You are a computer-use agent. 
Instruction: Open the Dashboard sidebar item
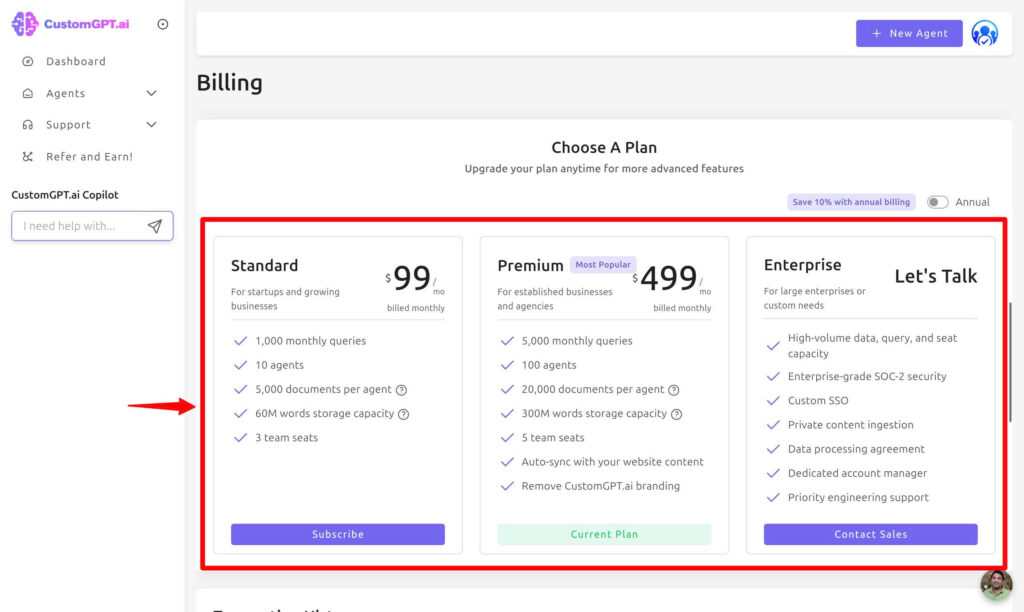[x=75, y=61]
